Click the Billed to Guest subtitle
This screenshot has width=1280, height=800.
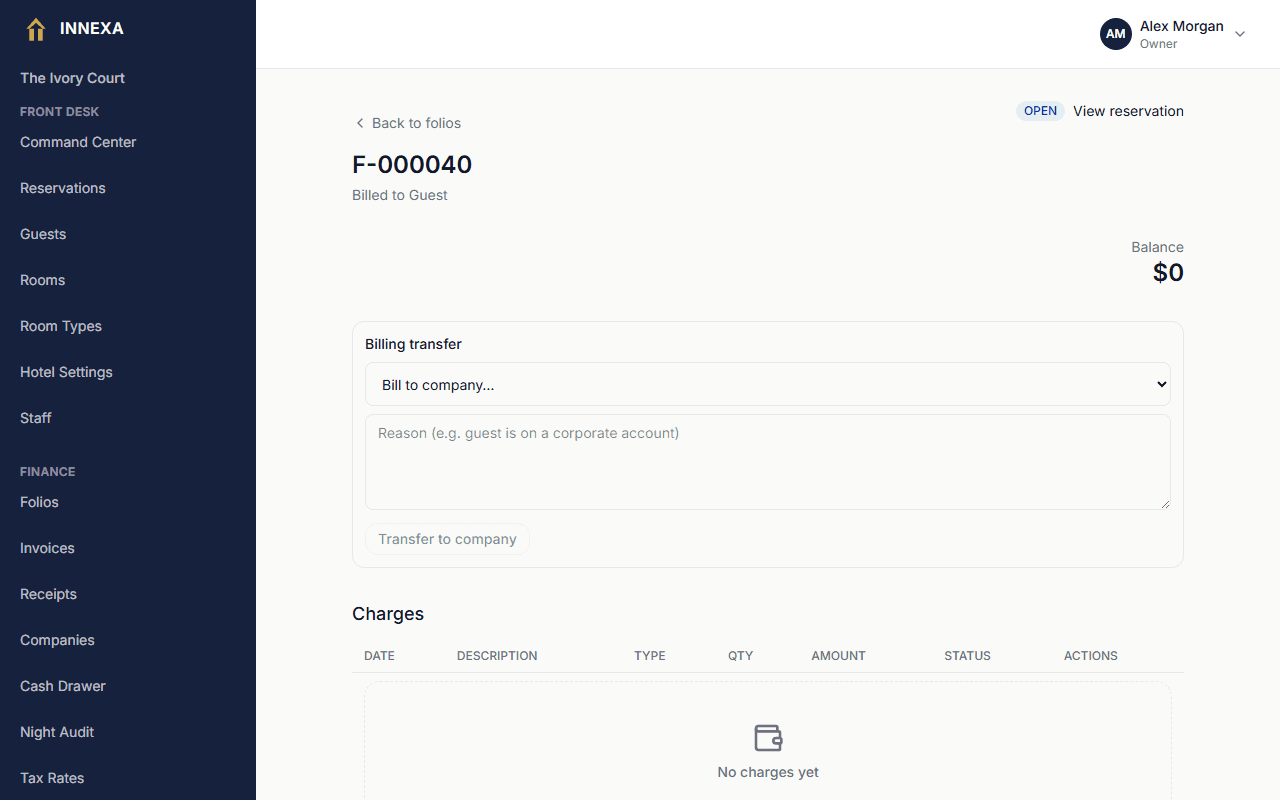pyautogui.click(x=400, y=195)
